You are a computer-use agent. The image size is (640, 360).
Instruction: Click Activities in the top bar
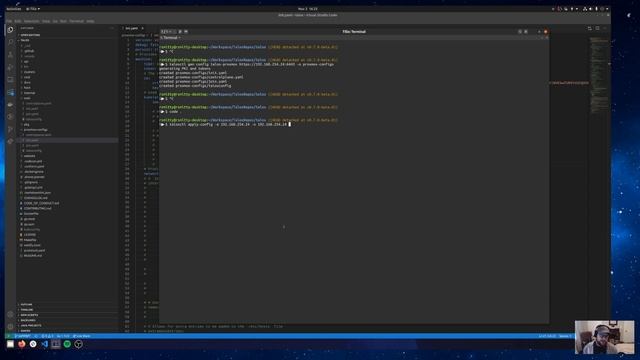13,9
